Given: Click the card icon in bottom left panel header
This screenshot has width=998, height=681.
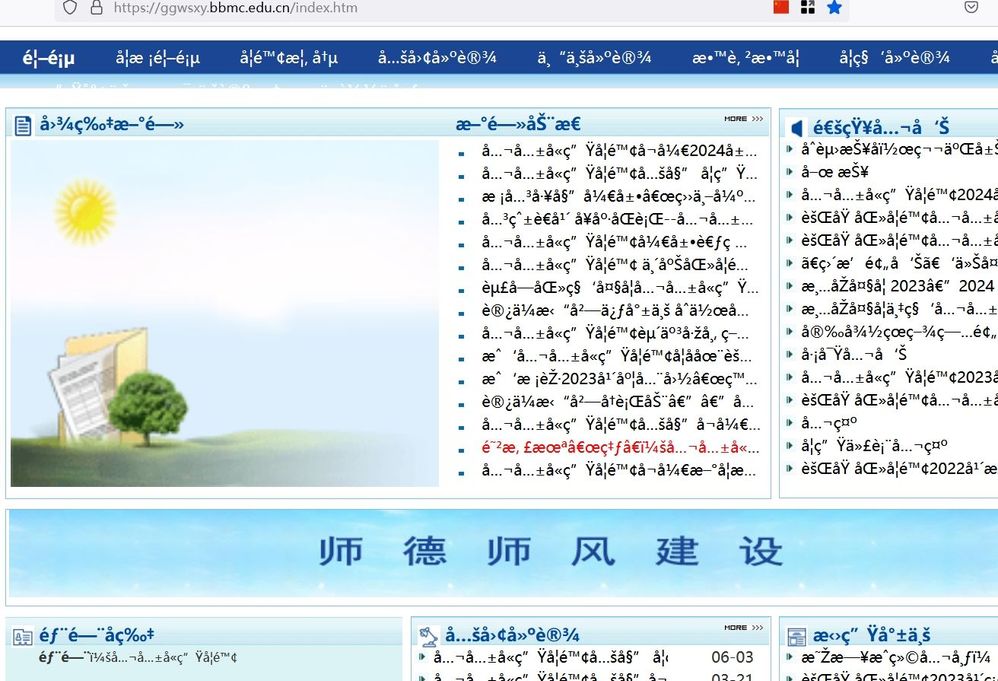Looking at the screenshot, I should 23,636.
